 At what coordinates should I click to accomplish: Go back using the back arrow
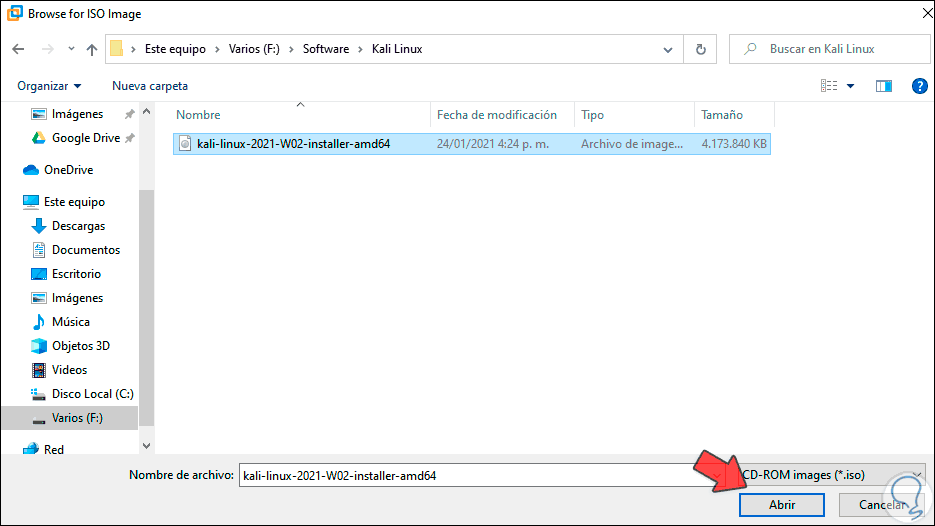click(x=18, y=49)
